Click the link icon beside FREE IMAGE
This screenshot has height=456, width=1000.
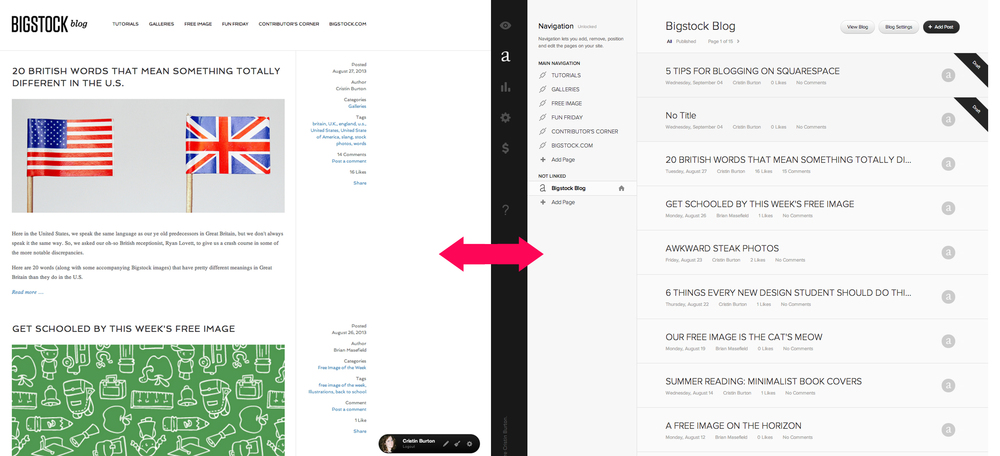[x=543, y=103]
